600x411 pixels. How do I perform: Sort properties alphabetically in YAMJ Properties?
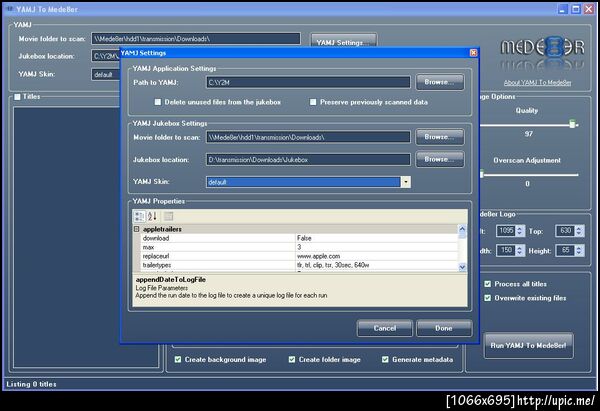click(x=152, y=217)
